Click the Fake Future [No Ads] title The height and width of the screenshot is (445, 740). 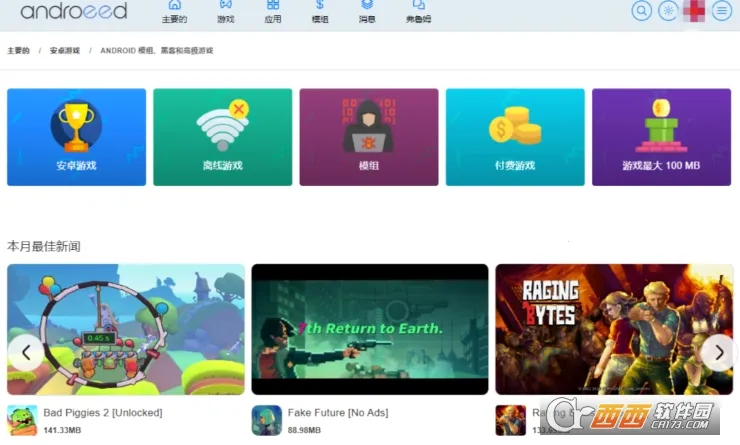[337, 412]
